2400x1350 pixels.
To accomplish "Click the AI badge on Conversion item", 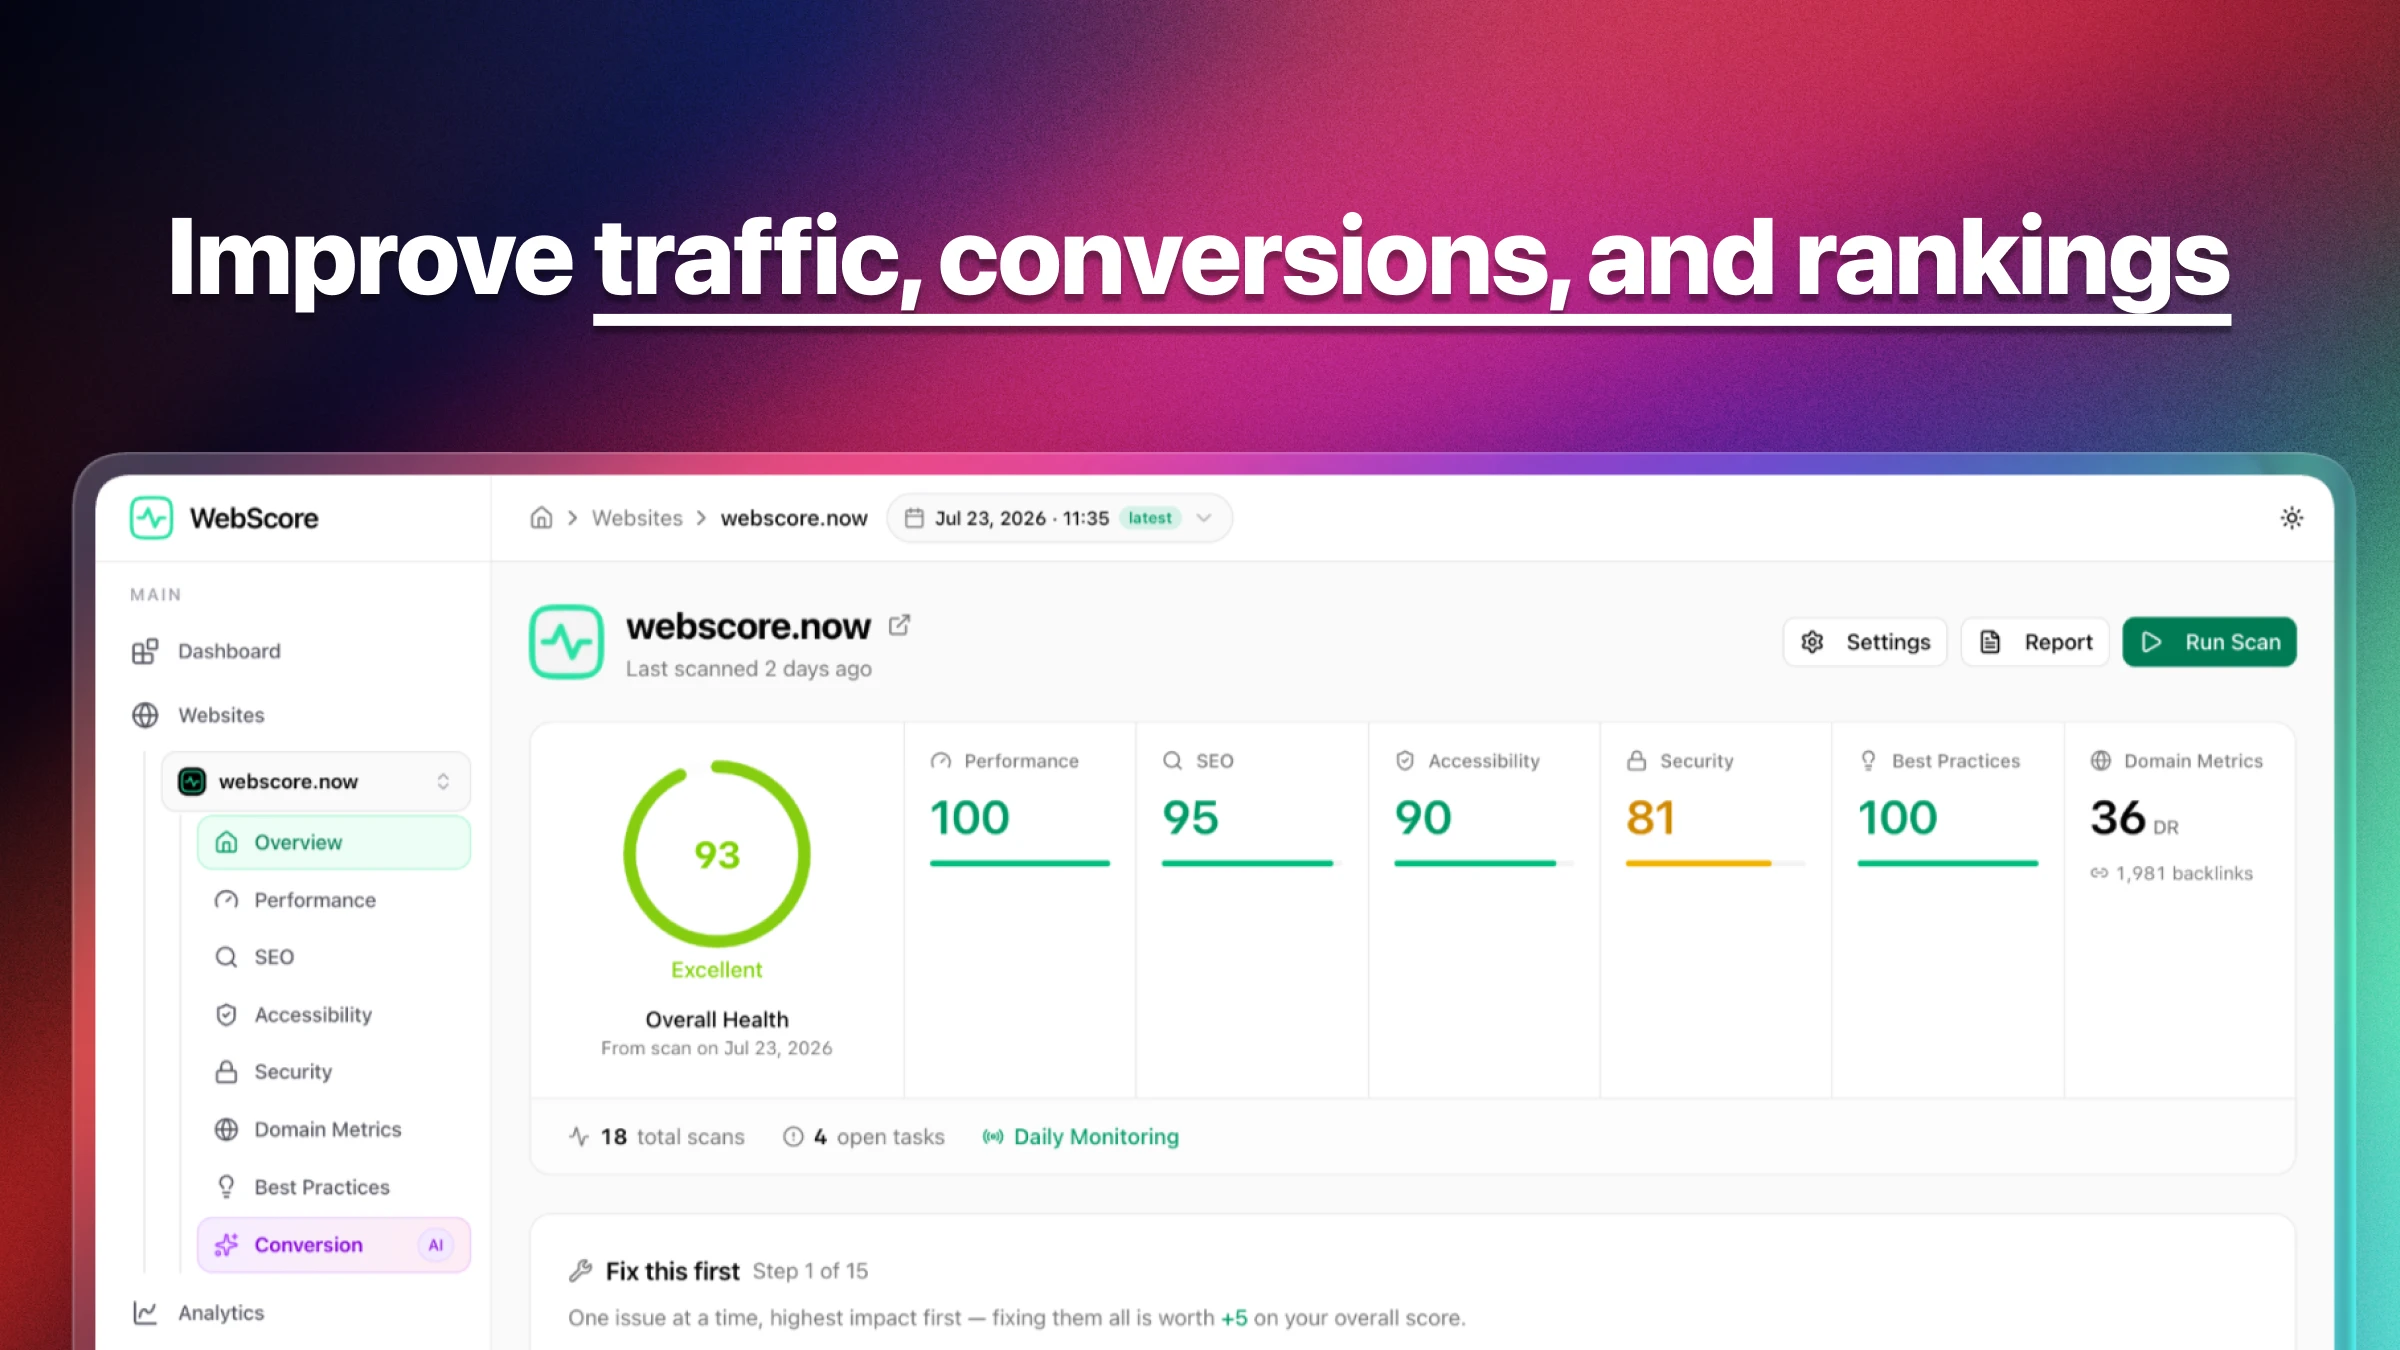I will (436, 1245).
